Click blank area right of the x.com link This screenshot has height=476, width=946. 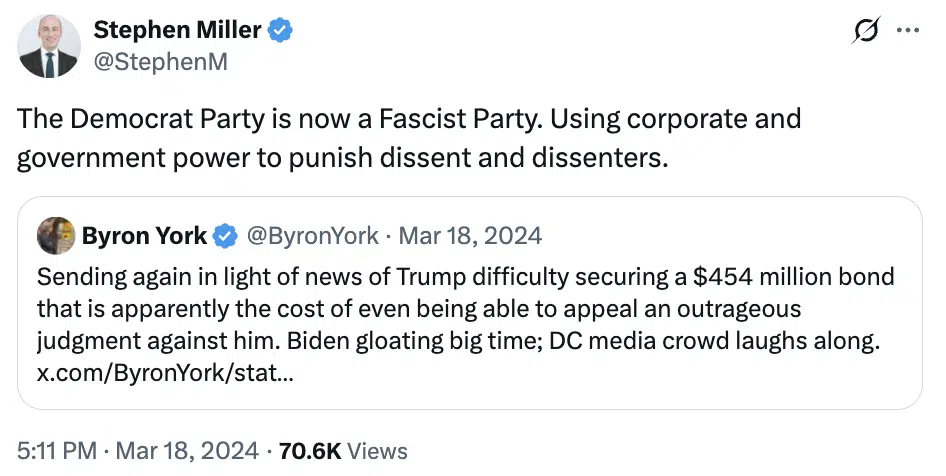click(600, 374)
